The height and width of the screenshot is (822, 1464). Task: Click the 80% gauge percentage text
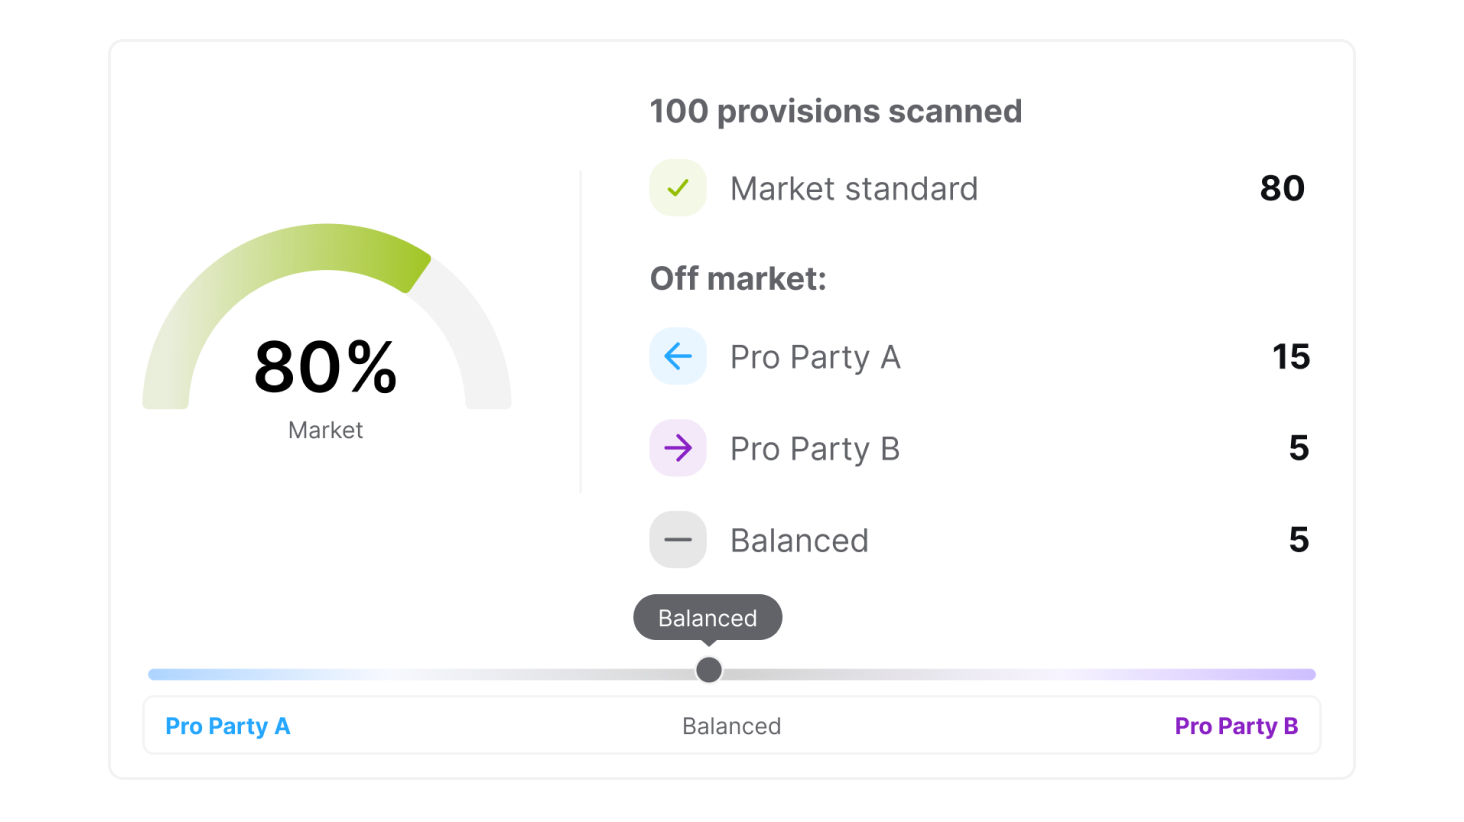pos(326,367)
